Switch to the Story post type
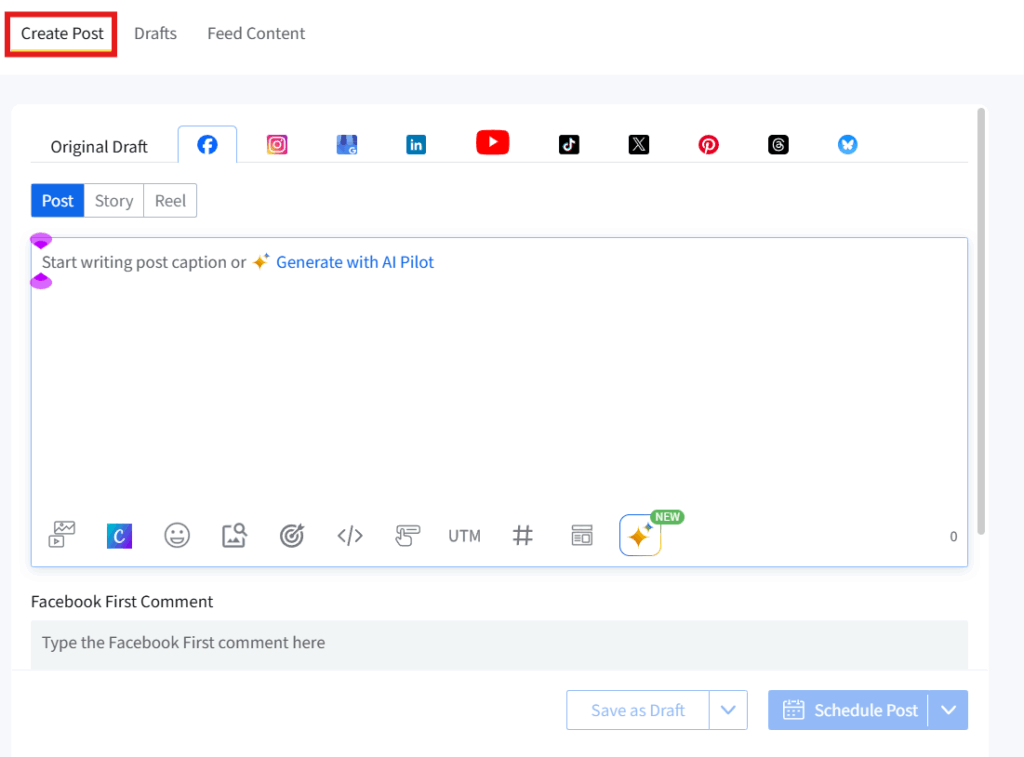The width and height of the screenshot is (1024, 757). [x=113, y=200]
